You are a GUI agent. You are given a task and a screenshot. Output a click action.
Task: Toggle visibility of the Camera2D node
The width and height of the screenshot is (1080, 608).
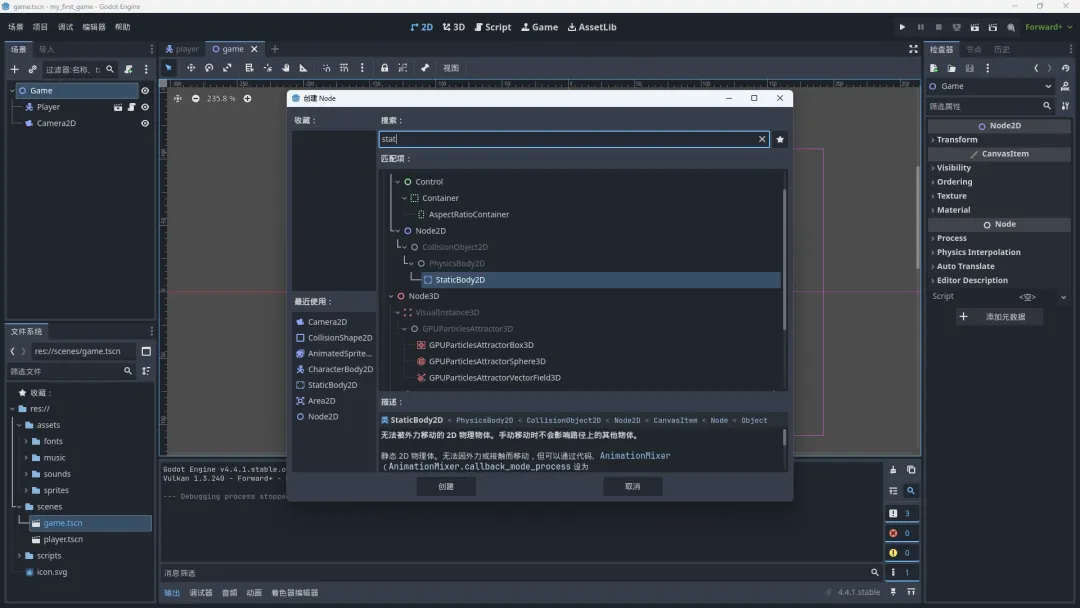pyautogui.click(x=145, y=124)
